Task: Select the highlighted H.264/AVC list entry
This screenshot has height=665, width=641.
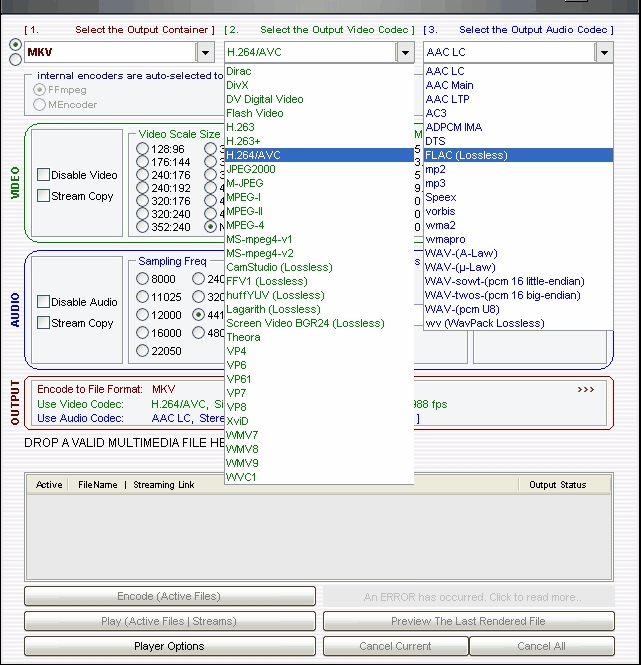Action: point(319,155)
